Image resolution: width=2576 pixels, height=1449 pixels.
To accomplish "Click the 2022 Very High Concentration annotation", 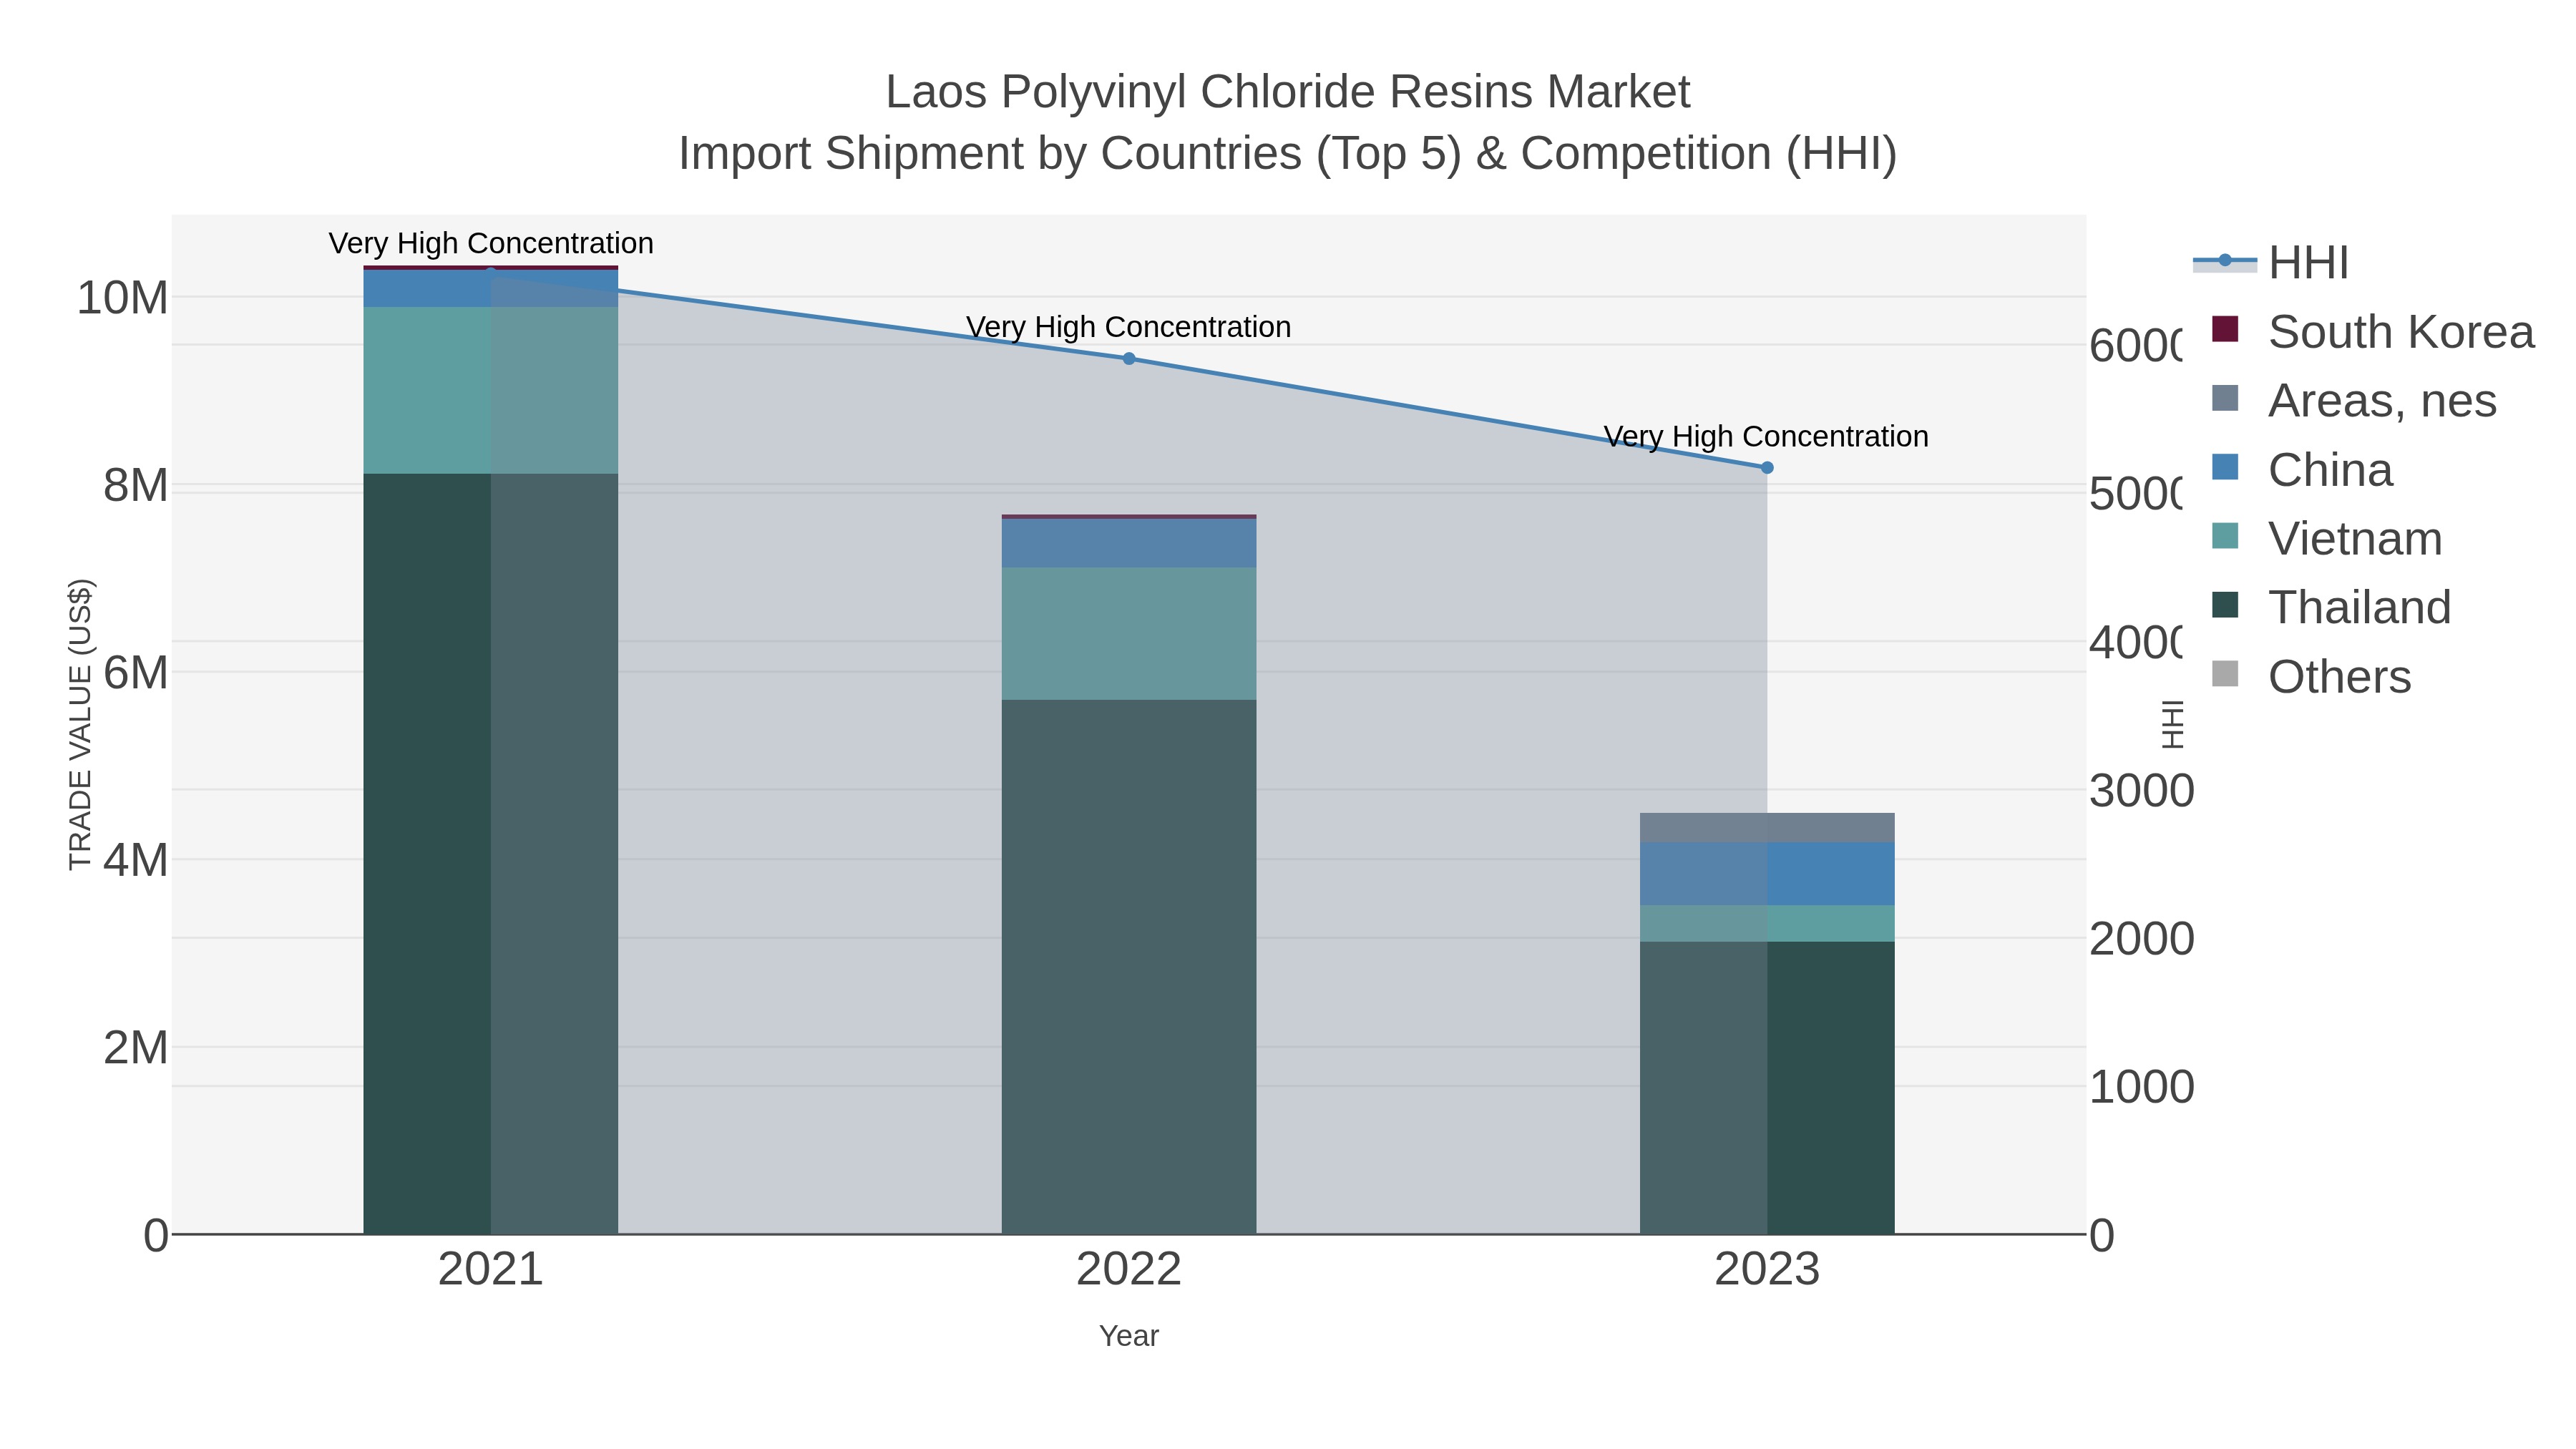I will tap(1129, 327).
